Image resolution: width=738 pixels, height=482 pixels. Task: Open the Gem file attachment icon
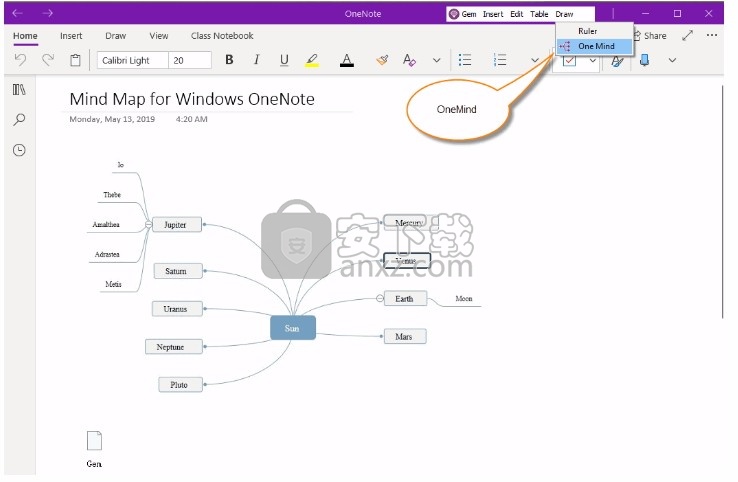pyautogui.click(x=94, y=441)
